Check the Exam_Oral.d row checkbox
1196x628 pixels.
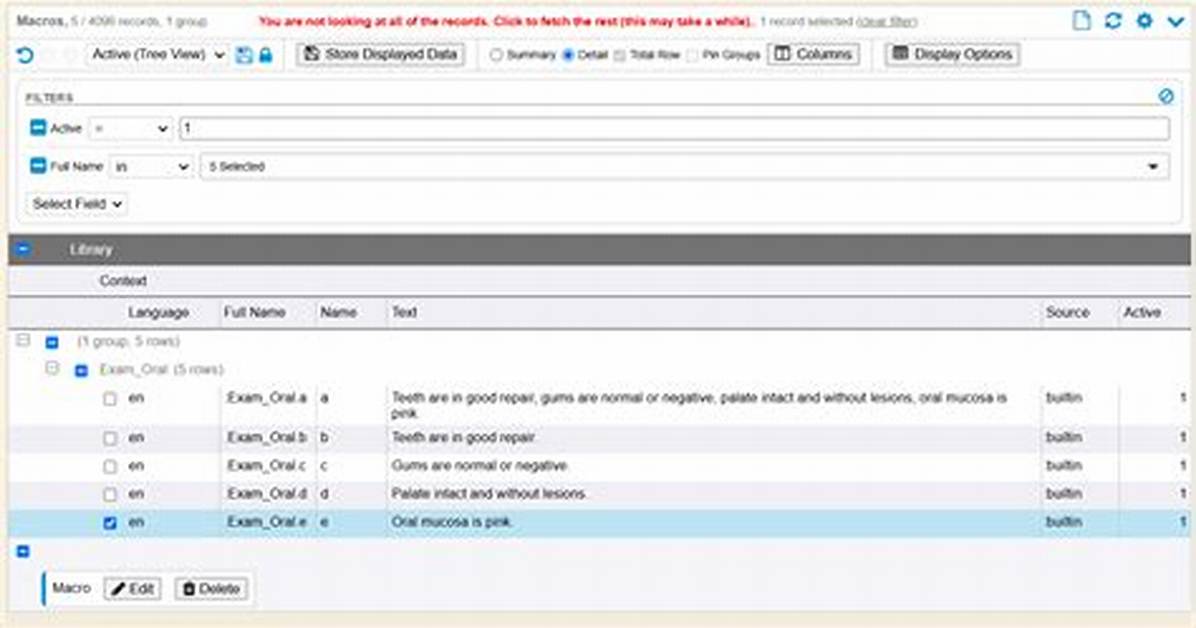(110, 494)
